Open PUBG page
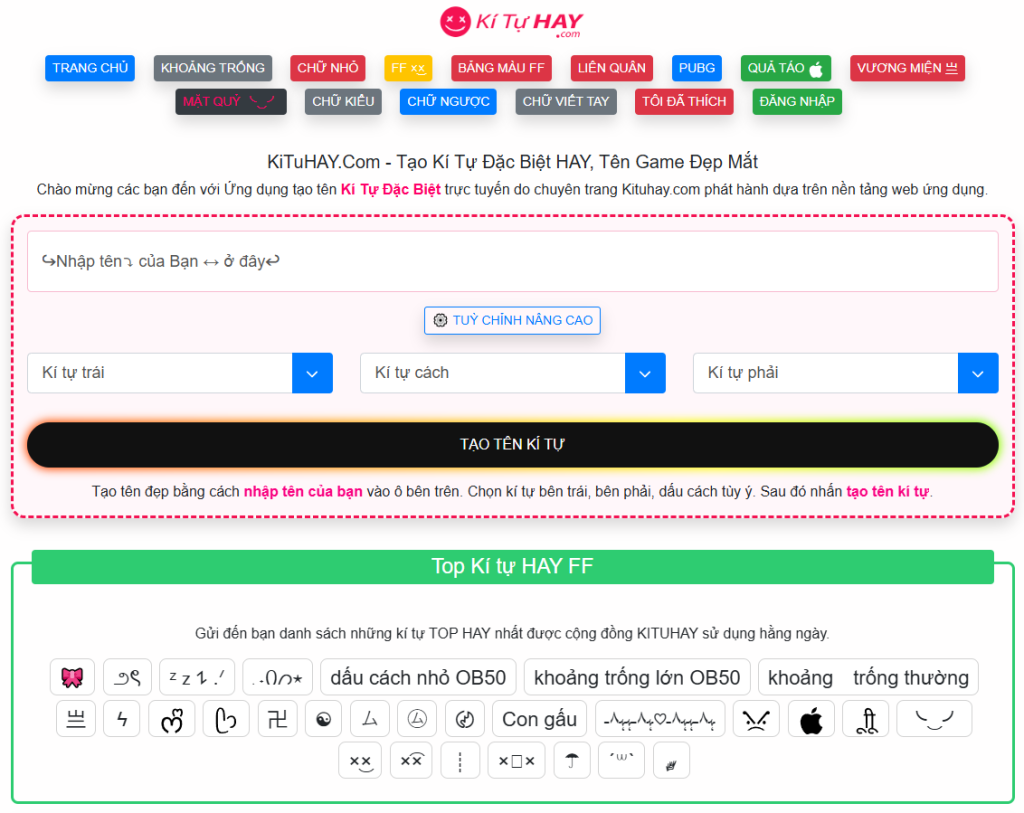The height and width of the screenshot is (813, 1024). [697, 68]
